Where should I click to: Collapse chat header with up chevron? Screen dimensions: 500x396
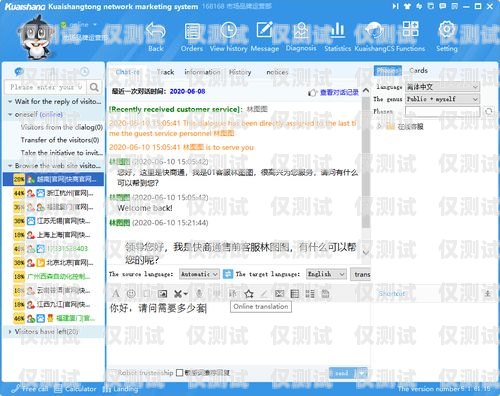[366, 90]
